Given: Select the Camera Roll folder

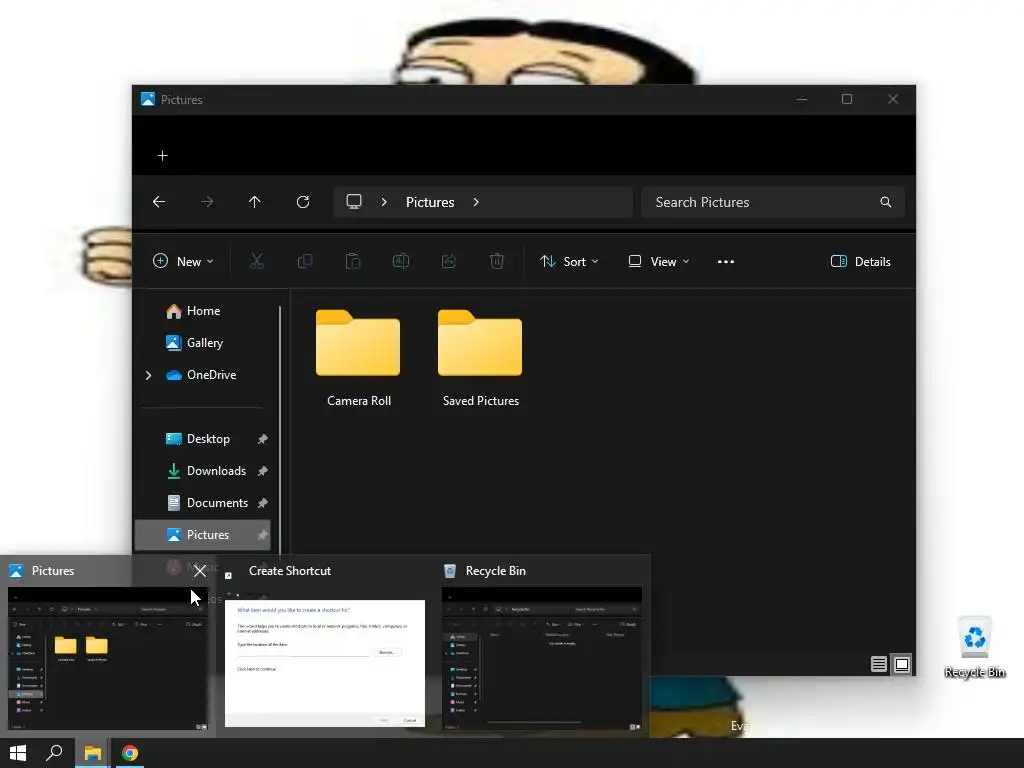Looking at the screenshot, I should point(358,358).
